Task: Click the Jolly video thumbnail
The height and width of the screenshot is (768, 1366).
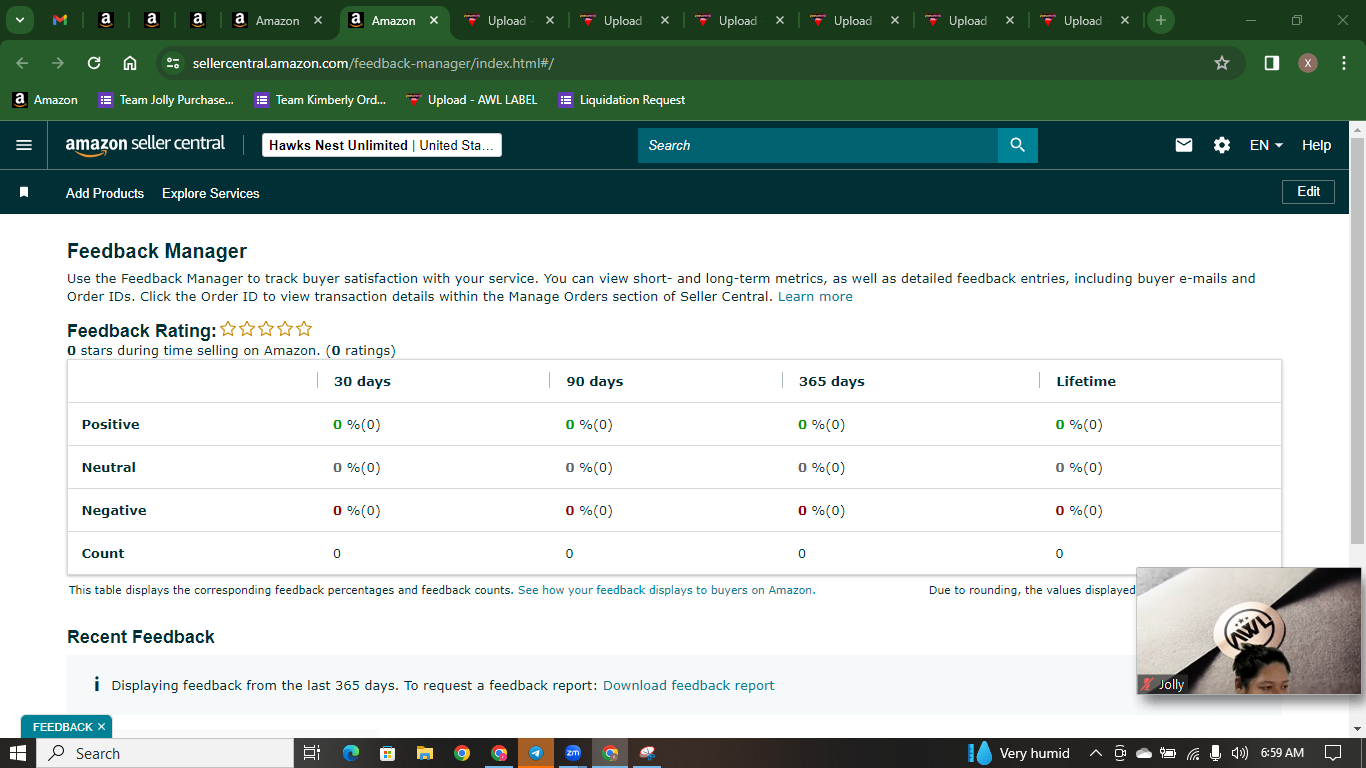Action: tap(1249, 631)
